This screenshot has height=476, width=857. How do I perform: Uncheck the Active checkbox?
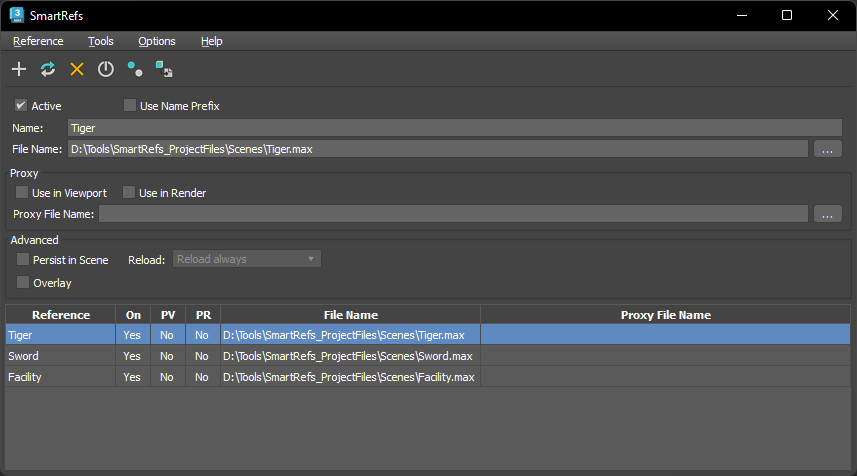(x=21, y=105)
